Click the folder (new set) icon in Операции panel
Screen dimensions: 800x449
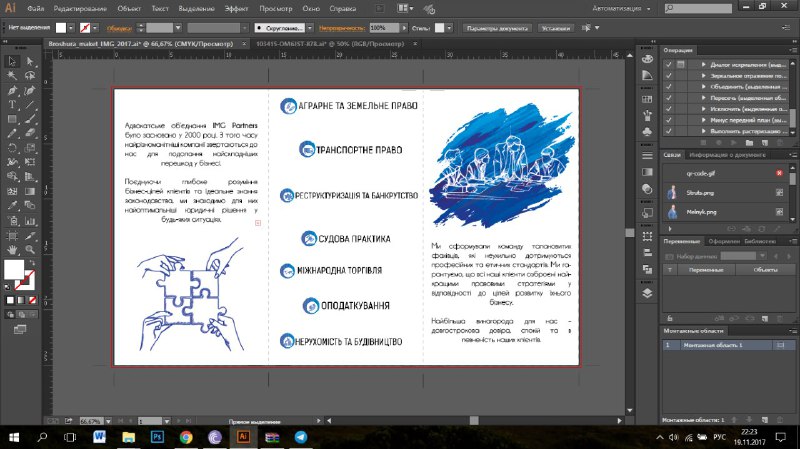[749, 143]
